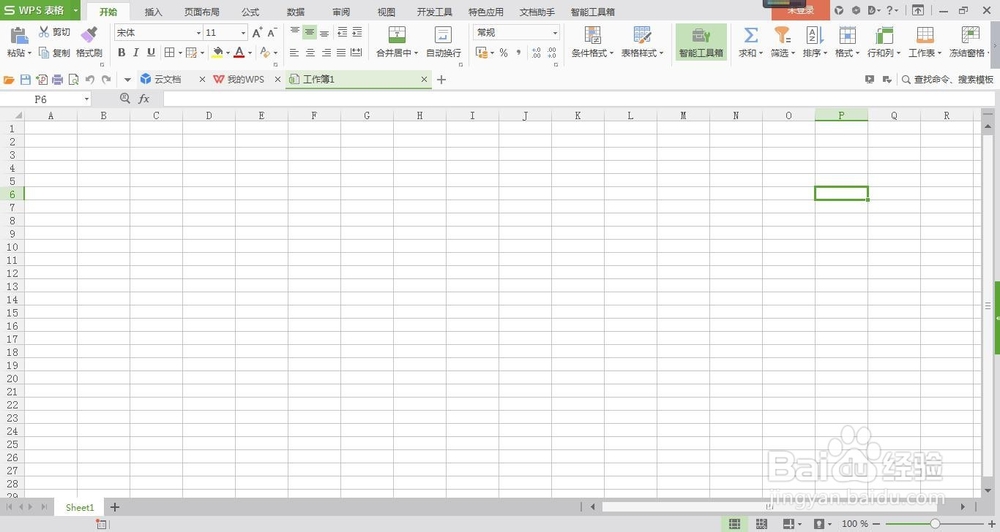This screenshot has height=532, width=1000.
Task: Expand the paste options arrow
Action: 29,53
